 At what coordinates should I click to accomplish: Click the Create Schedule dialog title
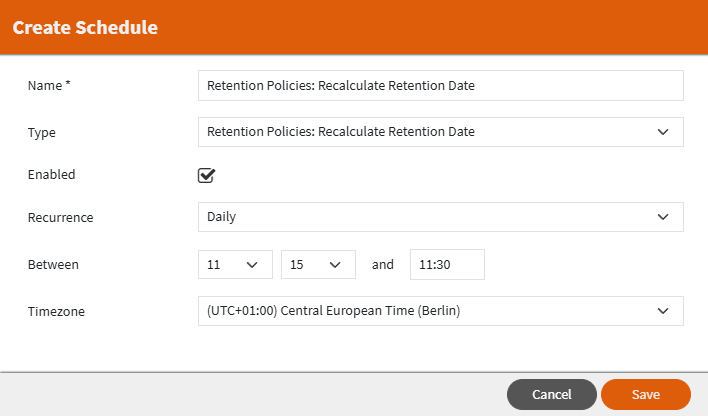tap(85, 28)
